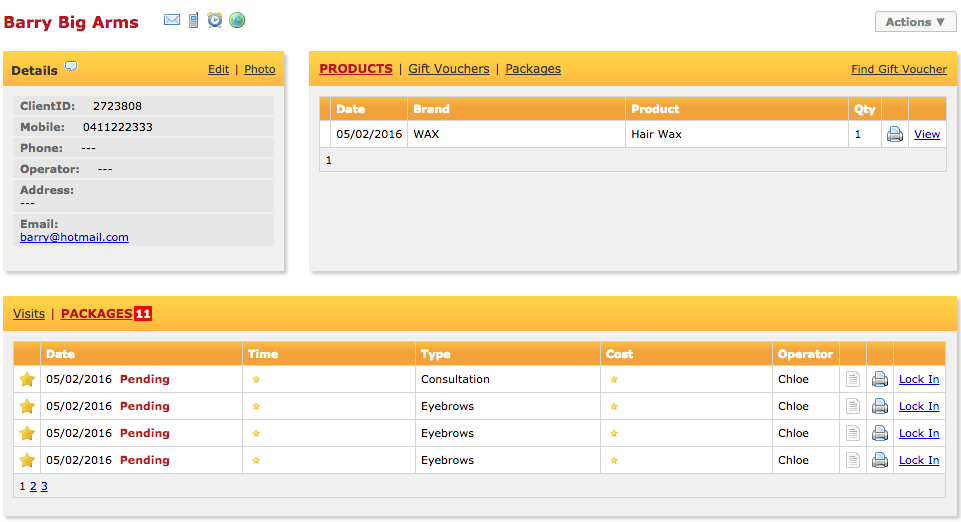Click the mobile phone SMS icon

click(194, 20)
